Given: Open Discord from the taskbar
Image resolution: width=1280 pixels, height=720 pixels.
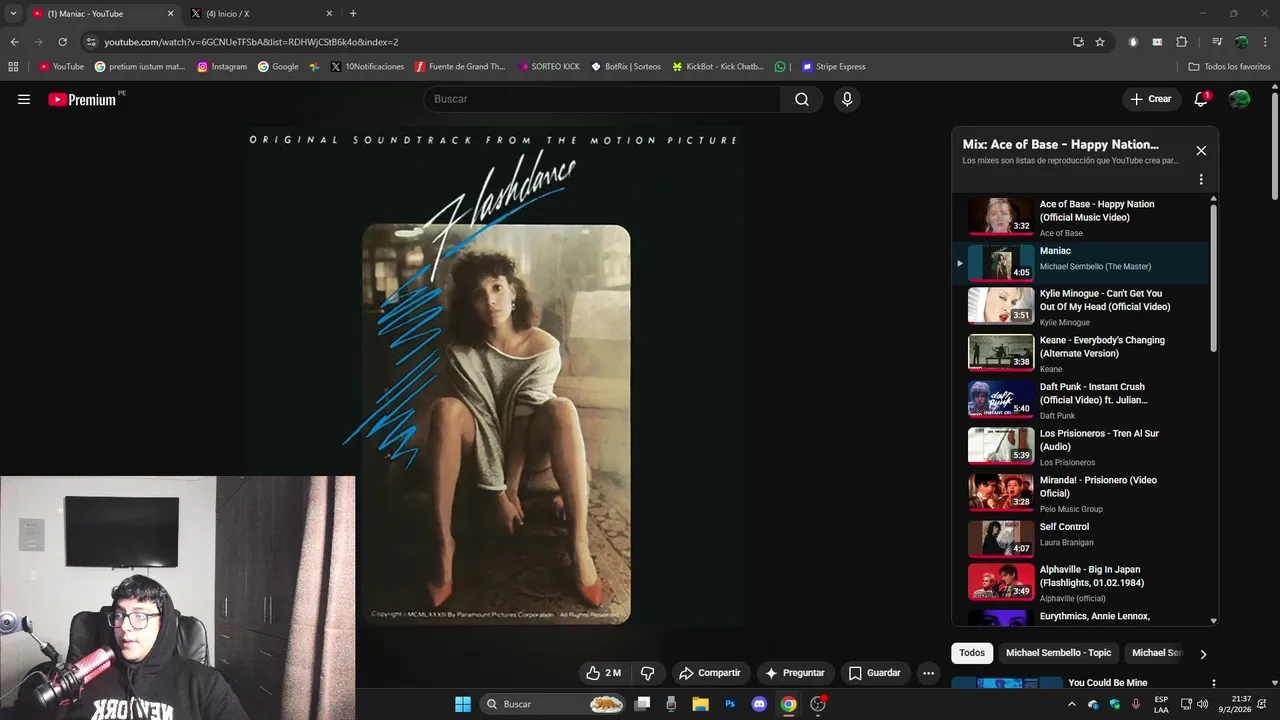Looking at the screenshot, I should [759, 704].
